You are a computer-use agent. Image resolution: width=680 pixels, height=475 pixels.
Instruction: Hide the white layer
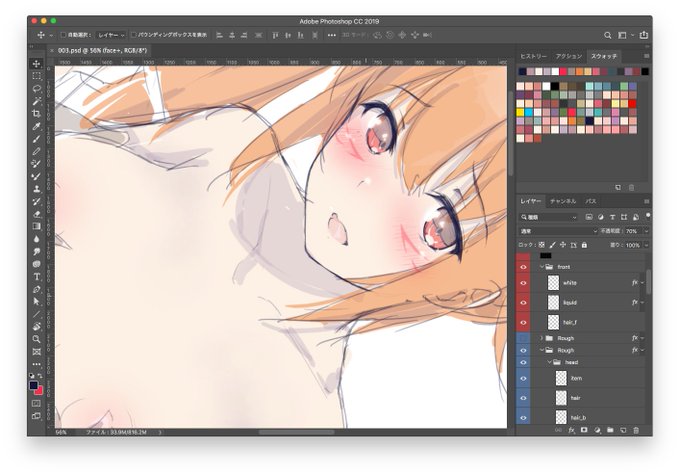[x=523, y=283]
